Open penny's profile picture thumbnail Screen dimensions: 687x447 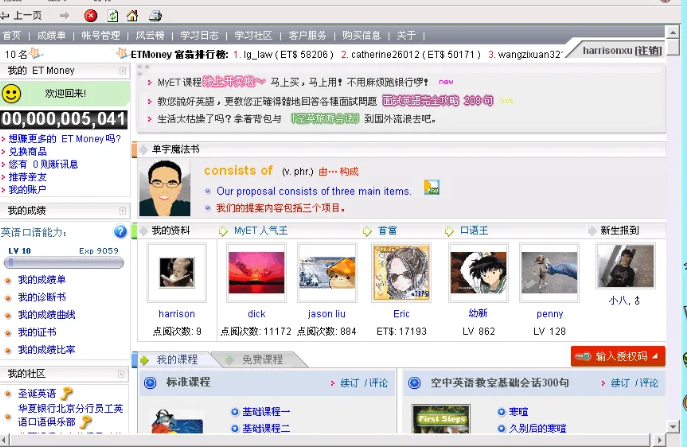[x=549, y=273]
